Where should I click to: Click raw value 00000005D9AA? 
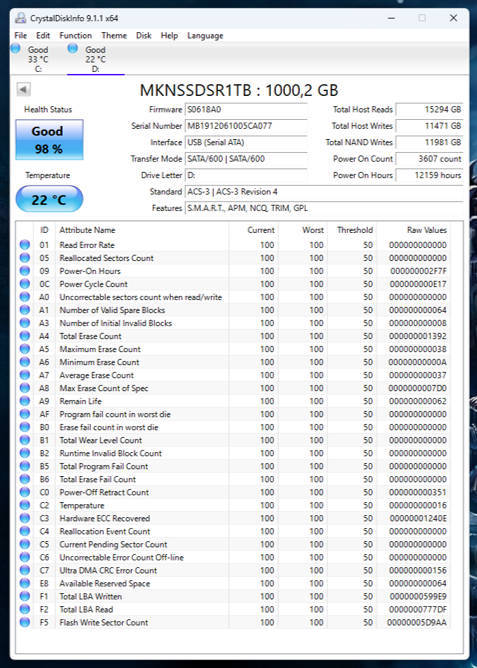(417, 622)
